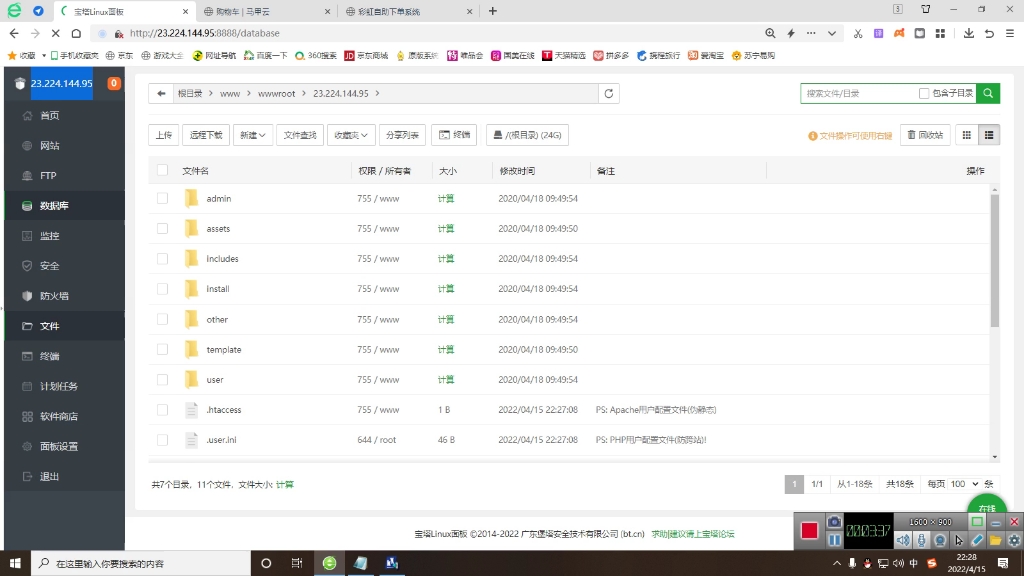Stop page loading with the X button
This screenshot has height=576, width=1024.
pyautogui.click(x=56, y=33)
